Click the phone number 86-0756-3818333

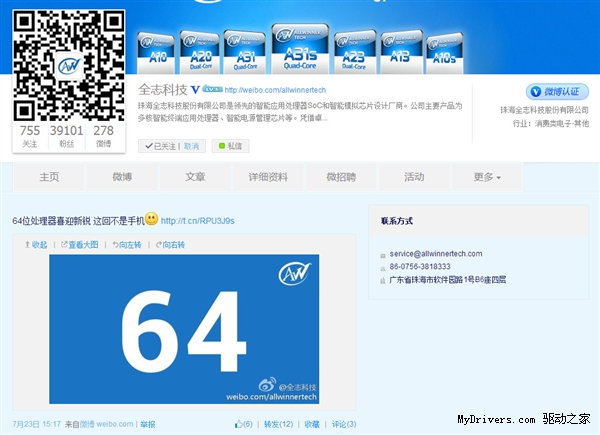(420, 266)
